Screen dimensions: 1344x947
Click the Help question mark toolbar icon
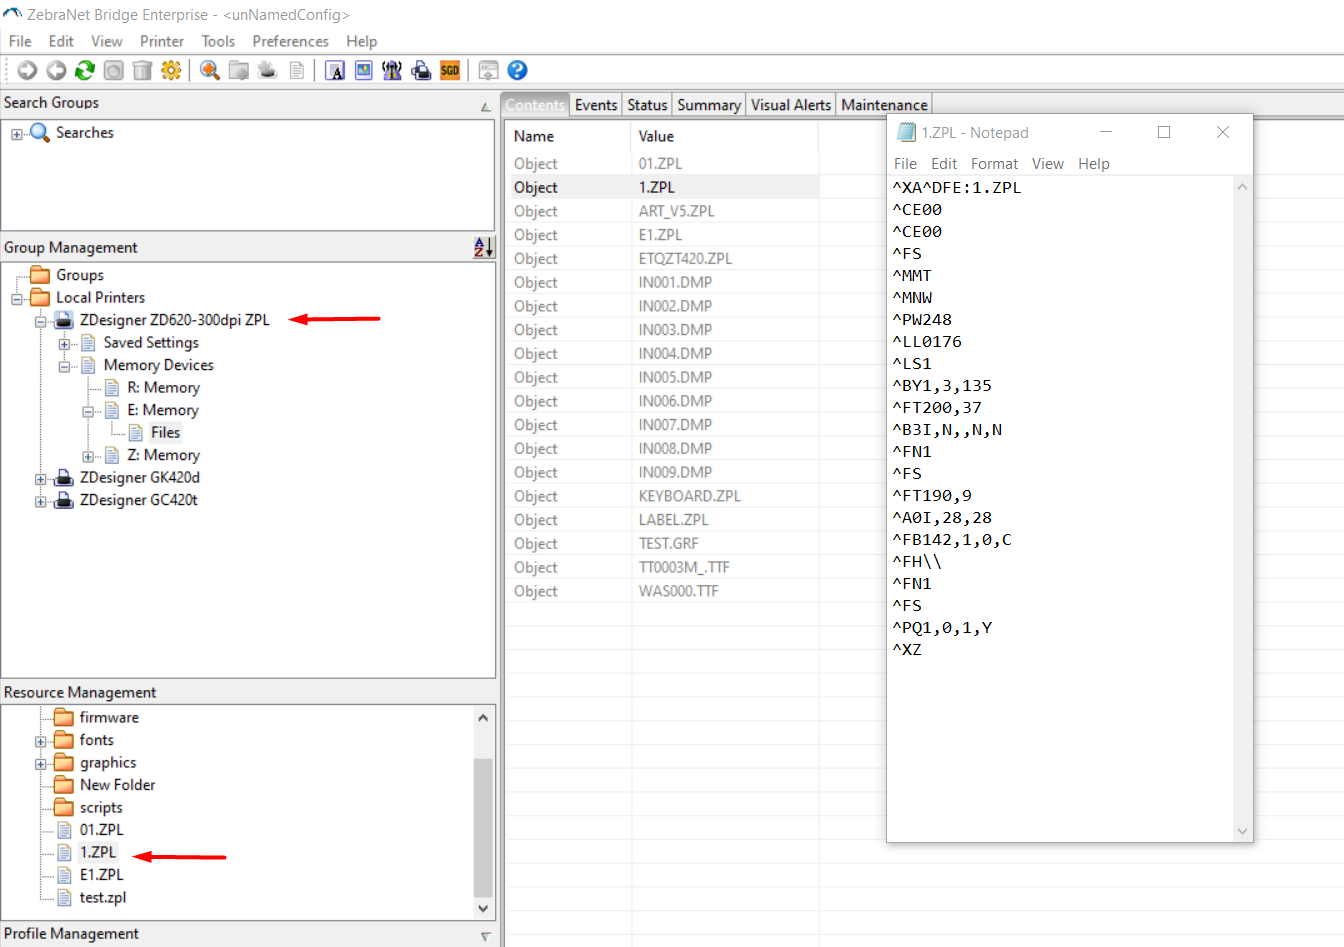517,70
